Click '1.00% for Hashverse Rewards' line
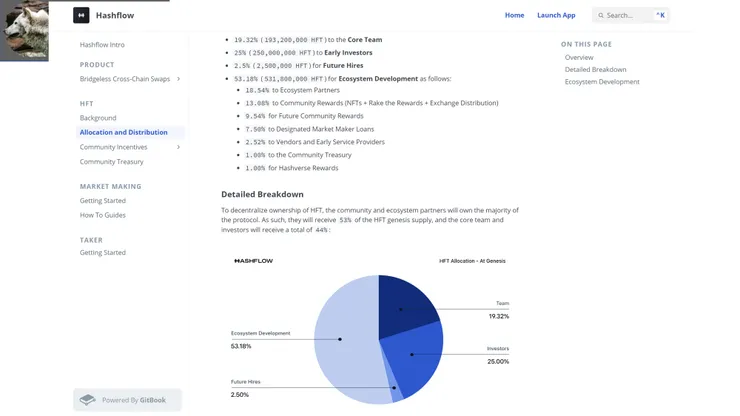This screenshot has height=416, width=740. (x=292, y=168)
